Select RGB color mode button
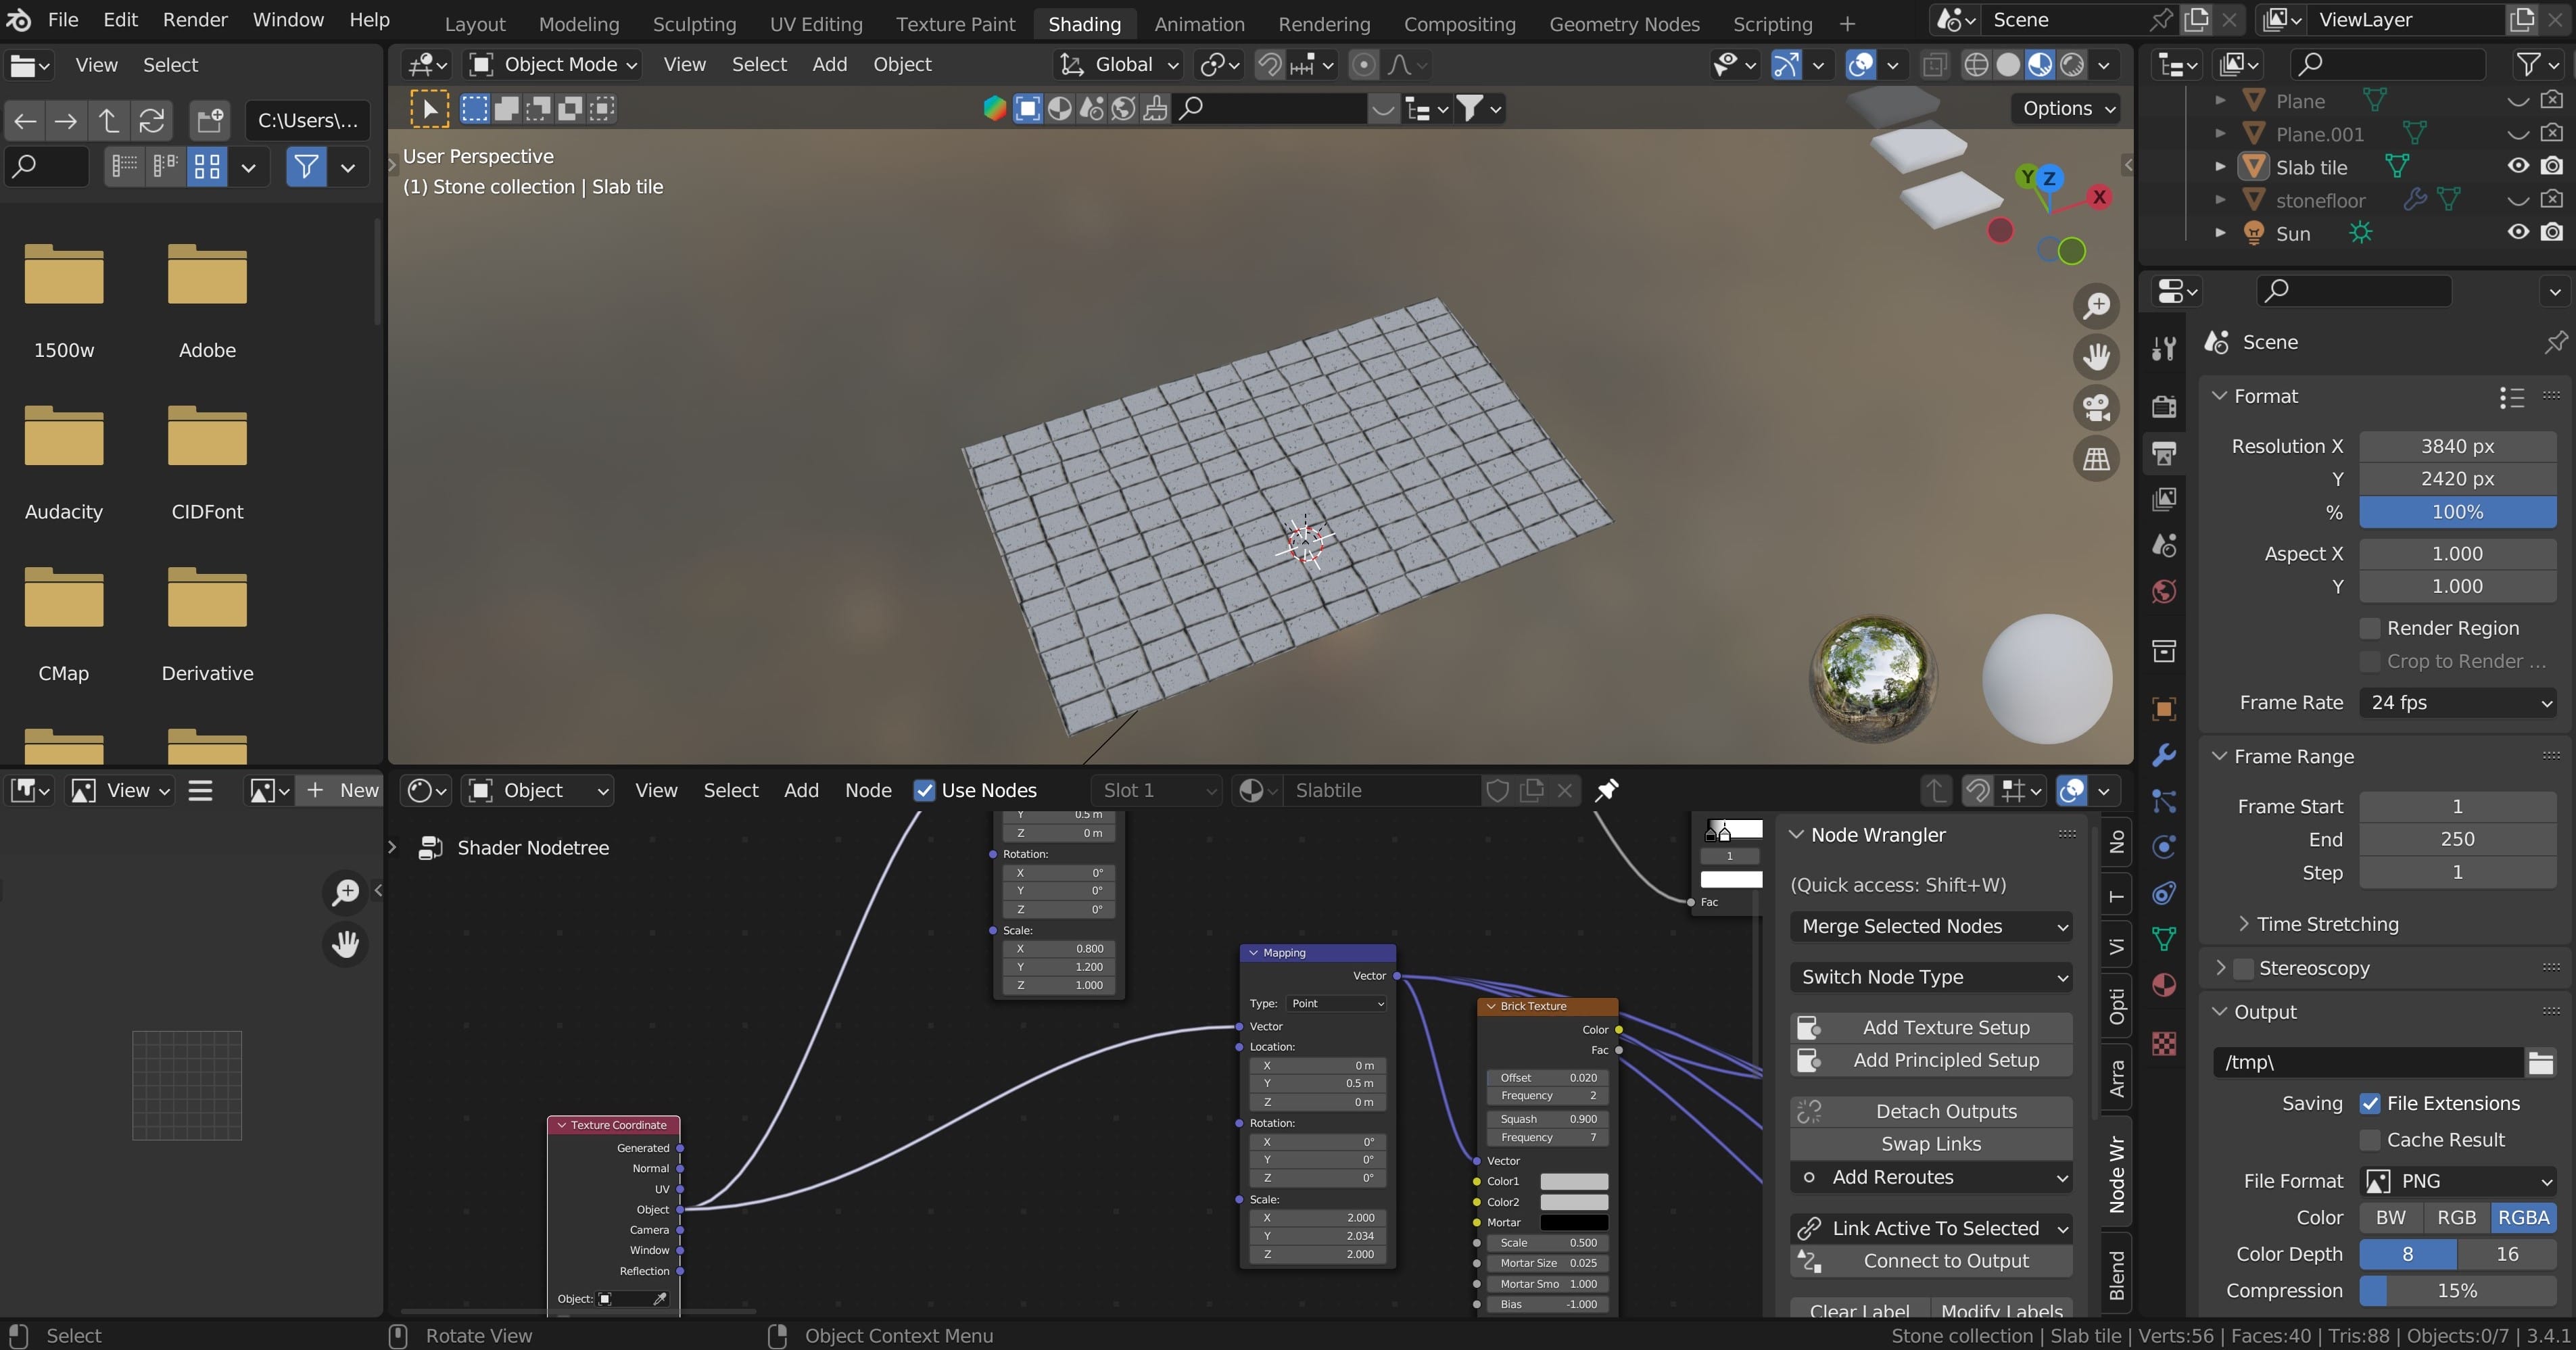2576x1350 pixels. point(2456,1217)
